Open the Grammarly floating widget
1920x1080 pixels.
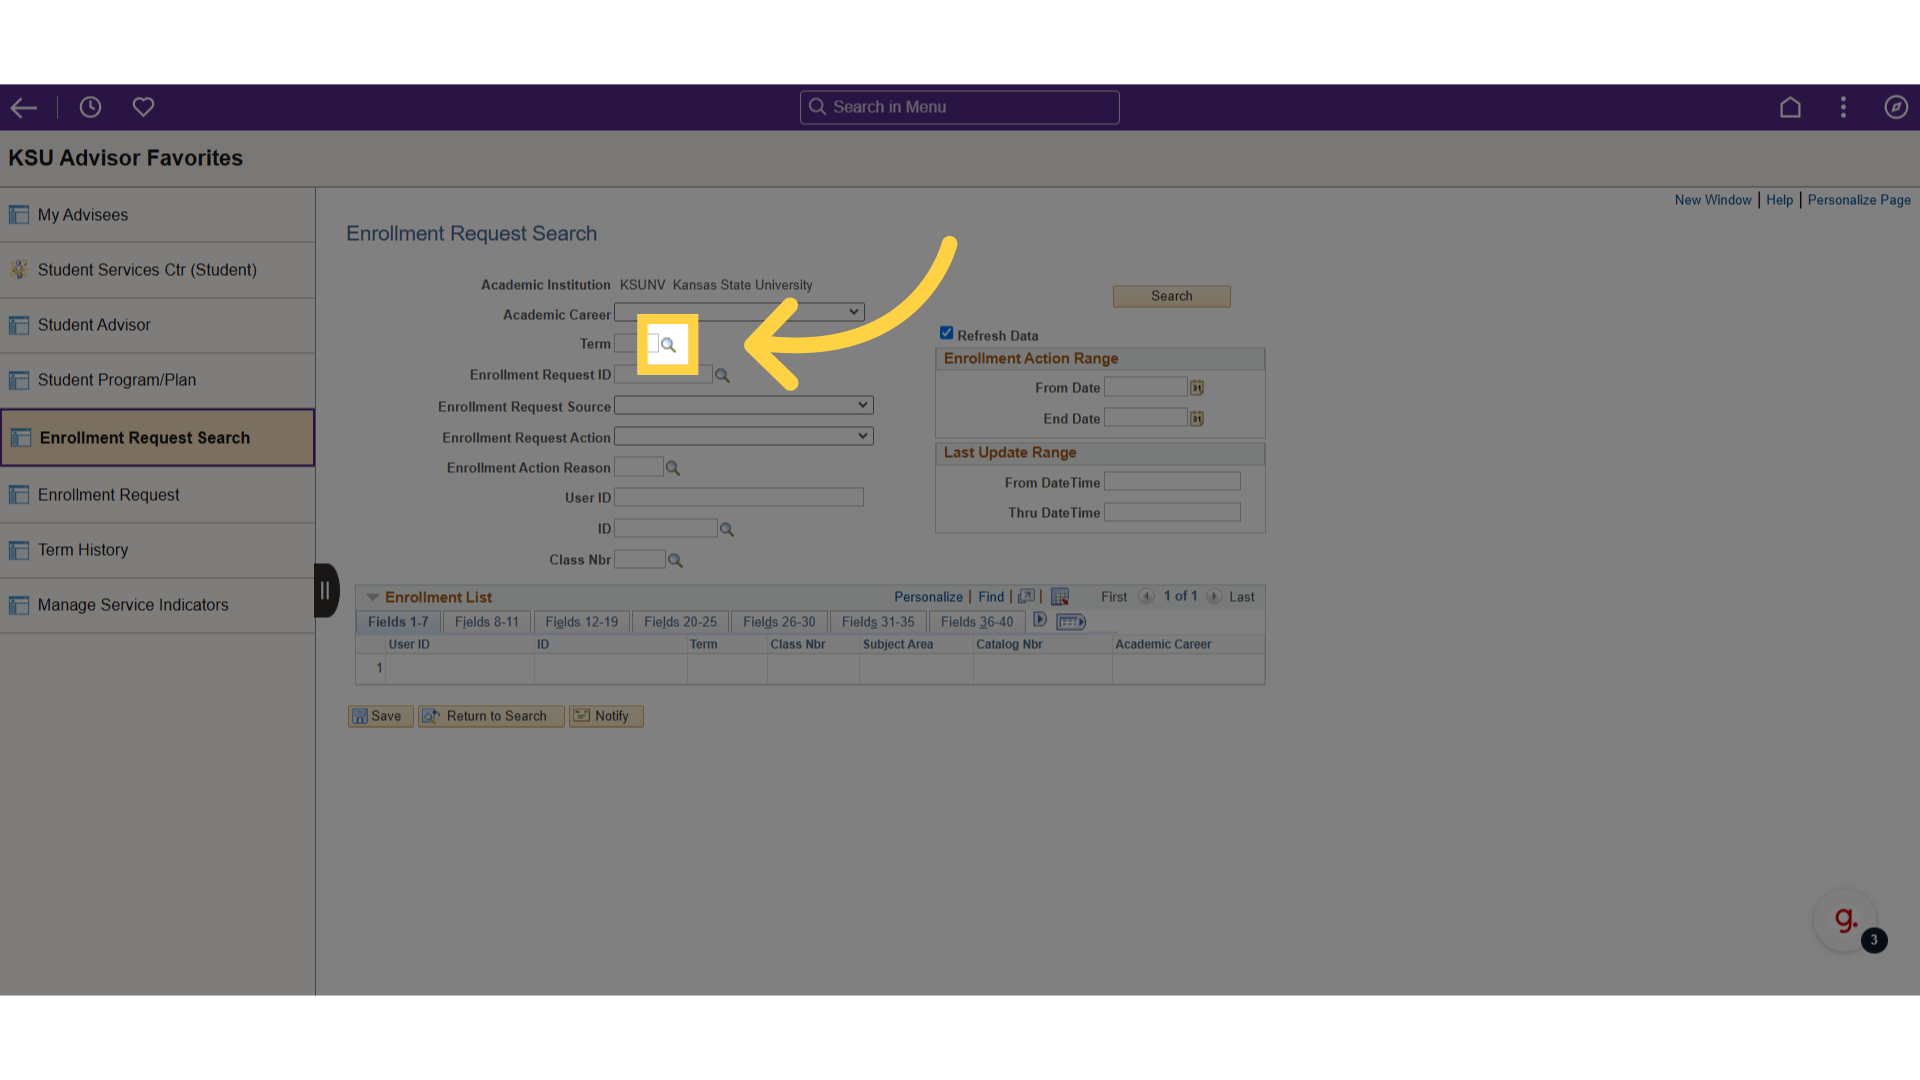(1845, 920)
